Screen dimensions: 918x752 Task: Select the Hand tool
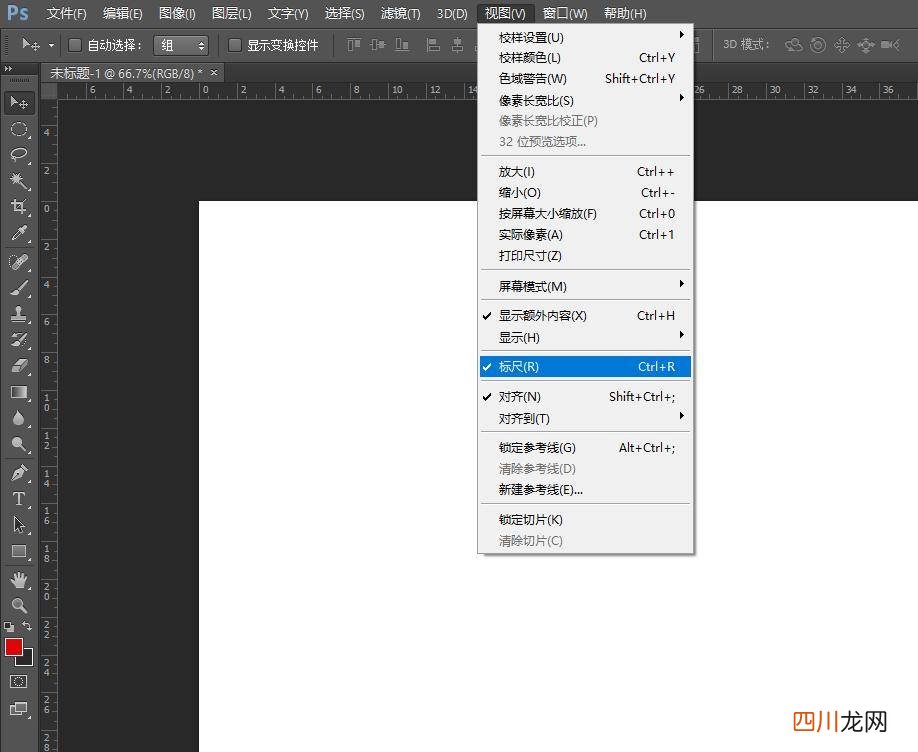click(x=19, y=580)
